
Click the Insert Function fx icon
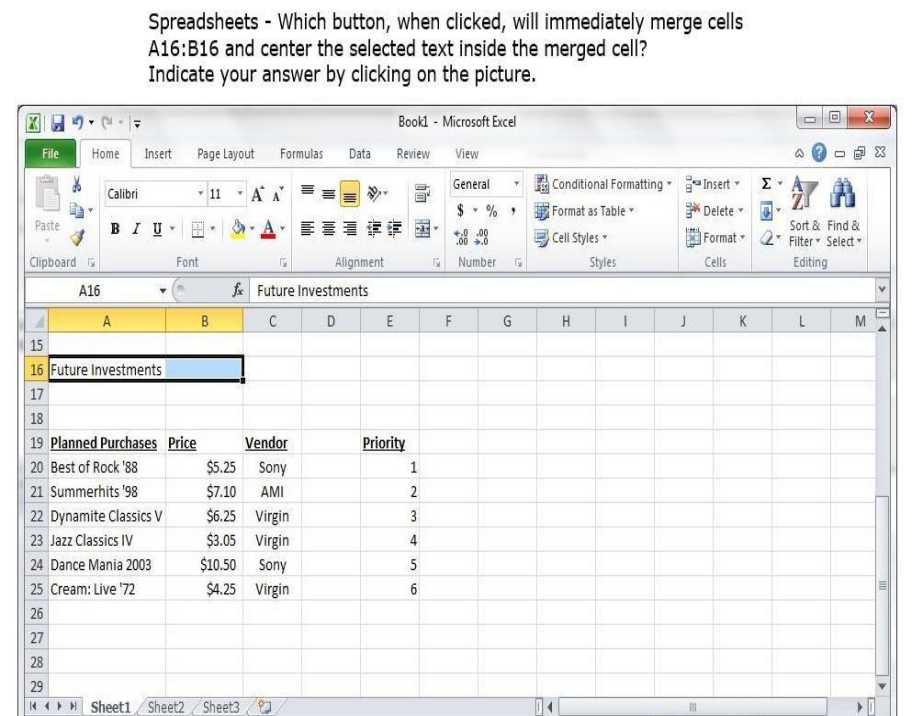click(x=238, y=290)
